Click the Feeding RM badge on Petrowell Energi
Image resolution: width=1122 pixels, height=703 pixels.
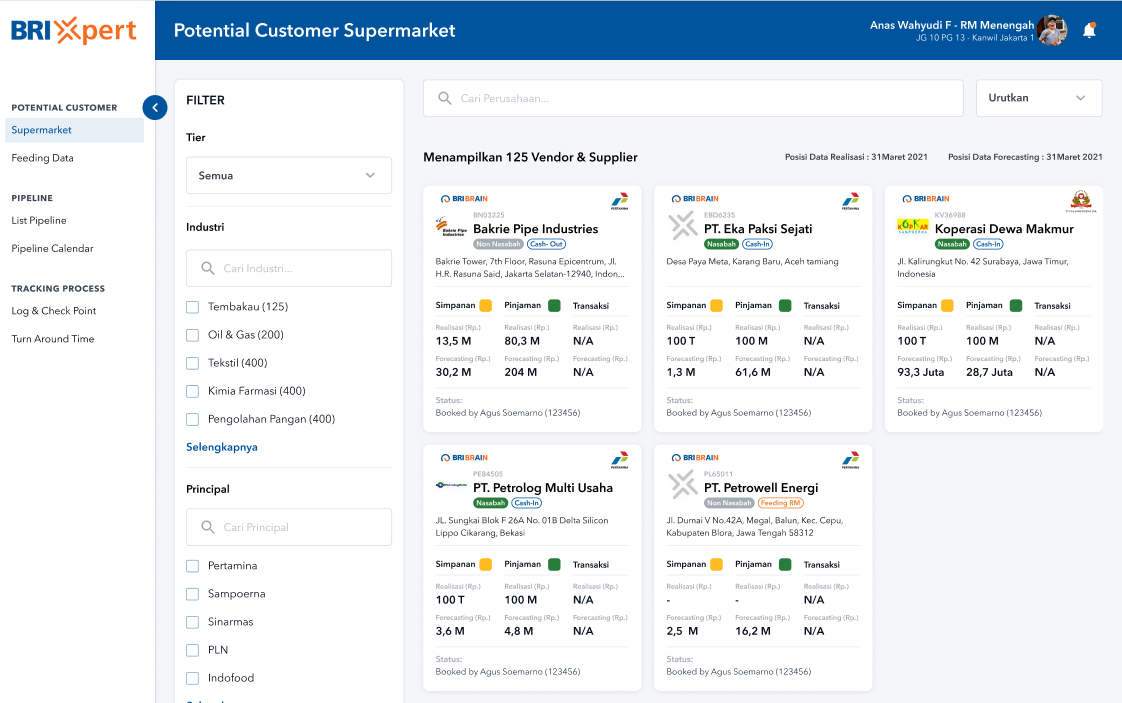click(x=781, y=503)
